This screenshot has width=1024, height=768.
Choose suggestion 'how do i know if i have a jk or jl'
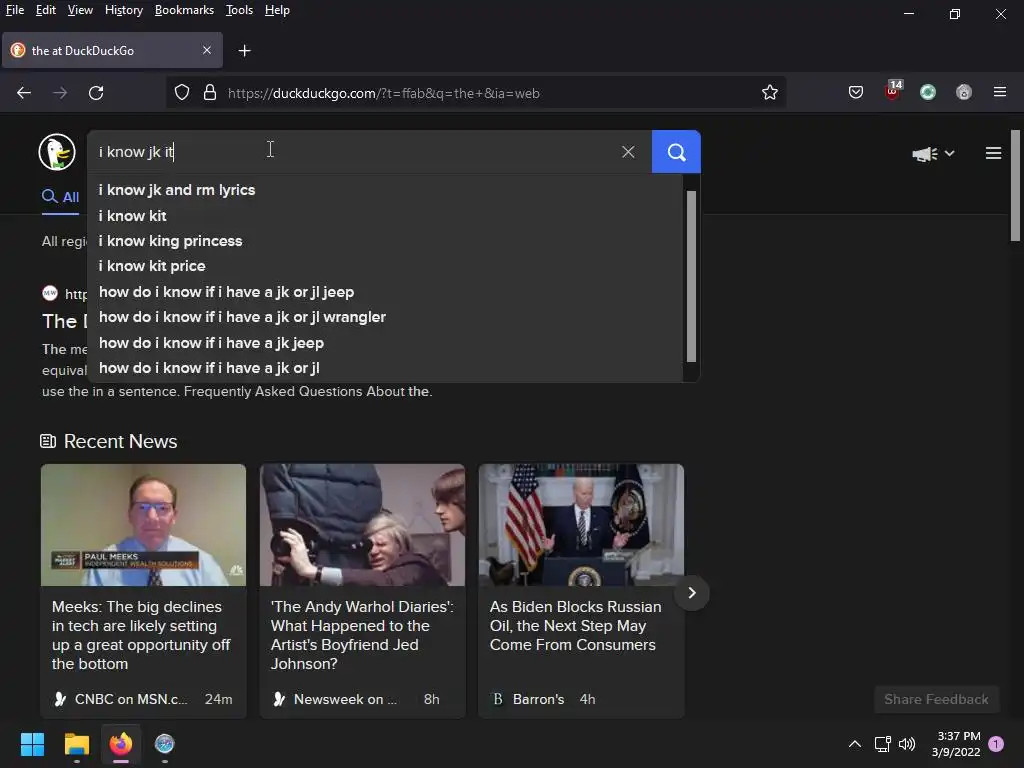(385, 368)
